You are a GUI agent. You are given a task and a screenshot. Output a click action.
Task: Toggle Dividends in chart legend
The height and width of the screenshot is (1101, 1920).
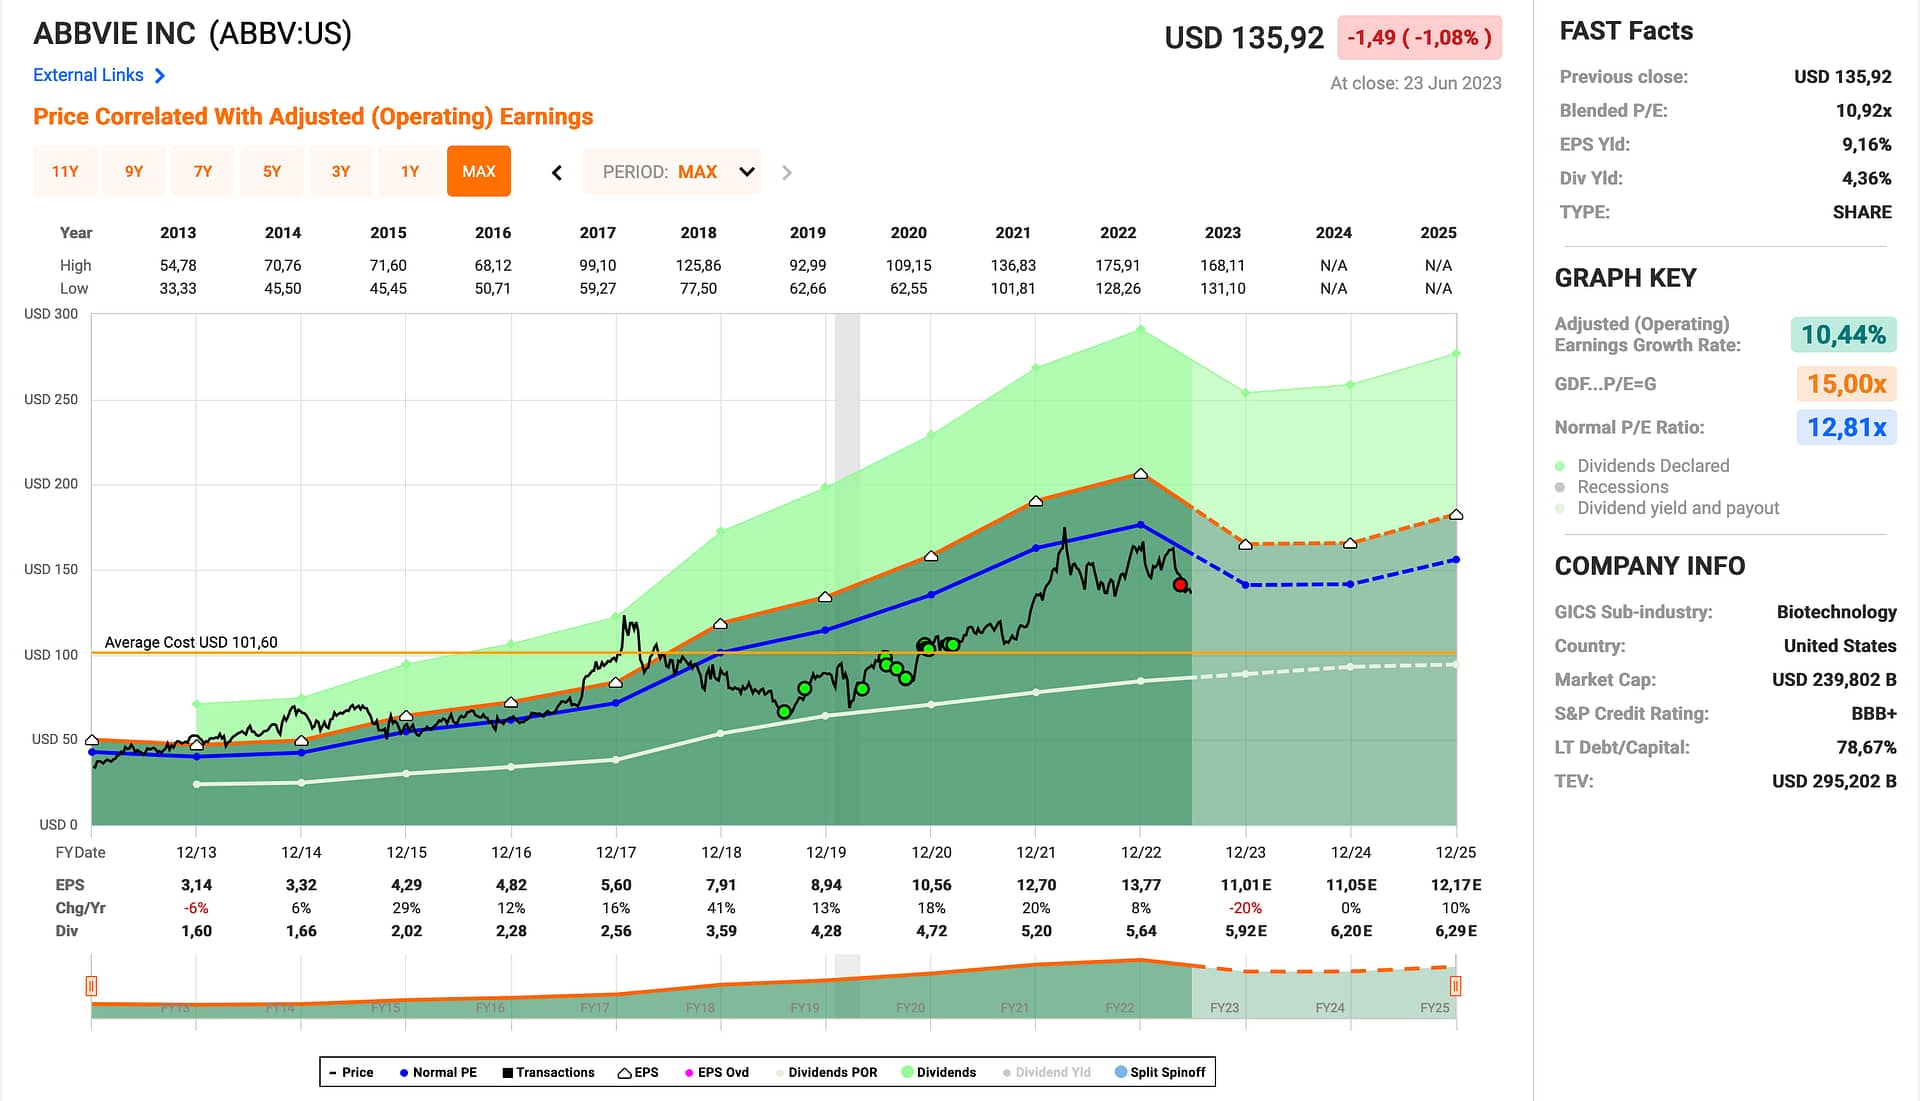click(939, 1072)
